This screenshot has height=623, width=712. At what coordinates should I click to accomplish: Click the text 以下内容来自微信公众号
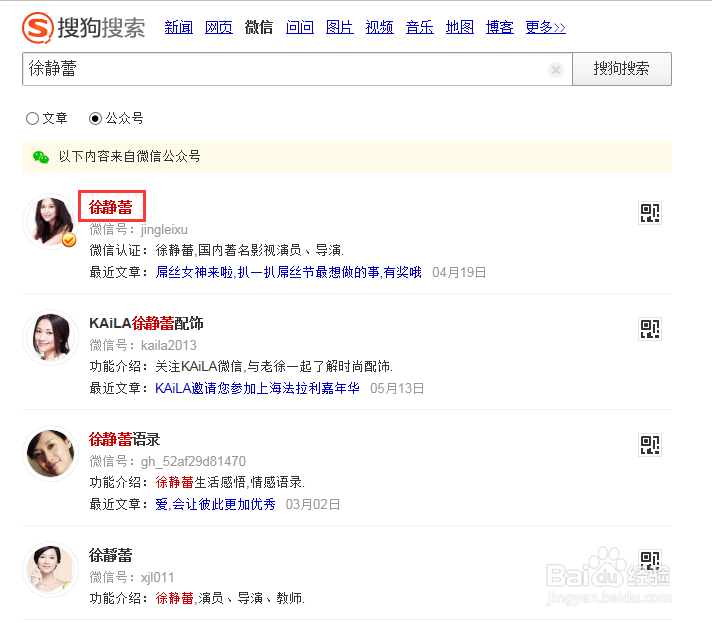click(129, 157)
